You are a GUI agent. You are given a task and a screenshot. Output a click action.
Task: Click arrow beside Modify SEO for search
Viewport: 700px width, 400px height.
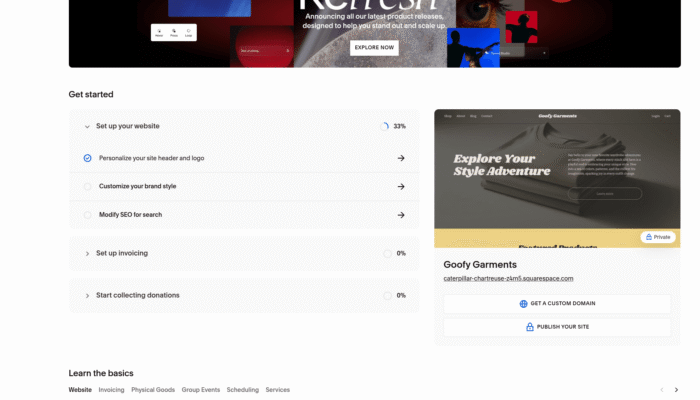[401, 215]
